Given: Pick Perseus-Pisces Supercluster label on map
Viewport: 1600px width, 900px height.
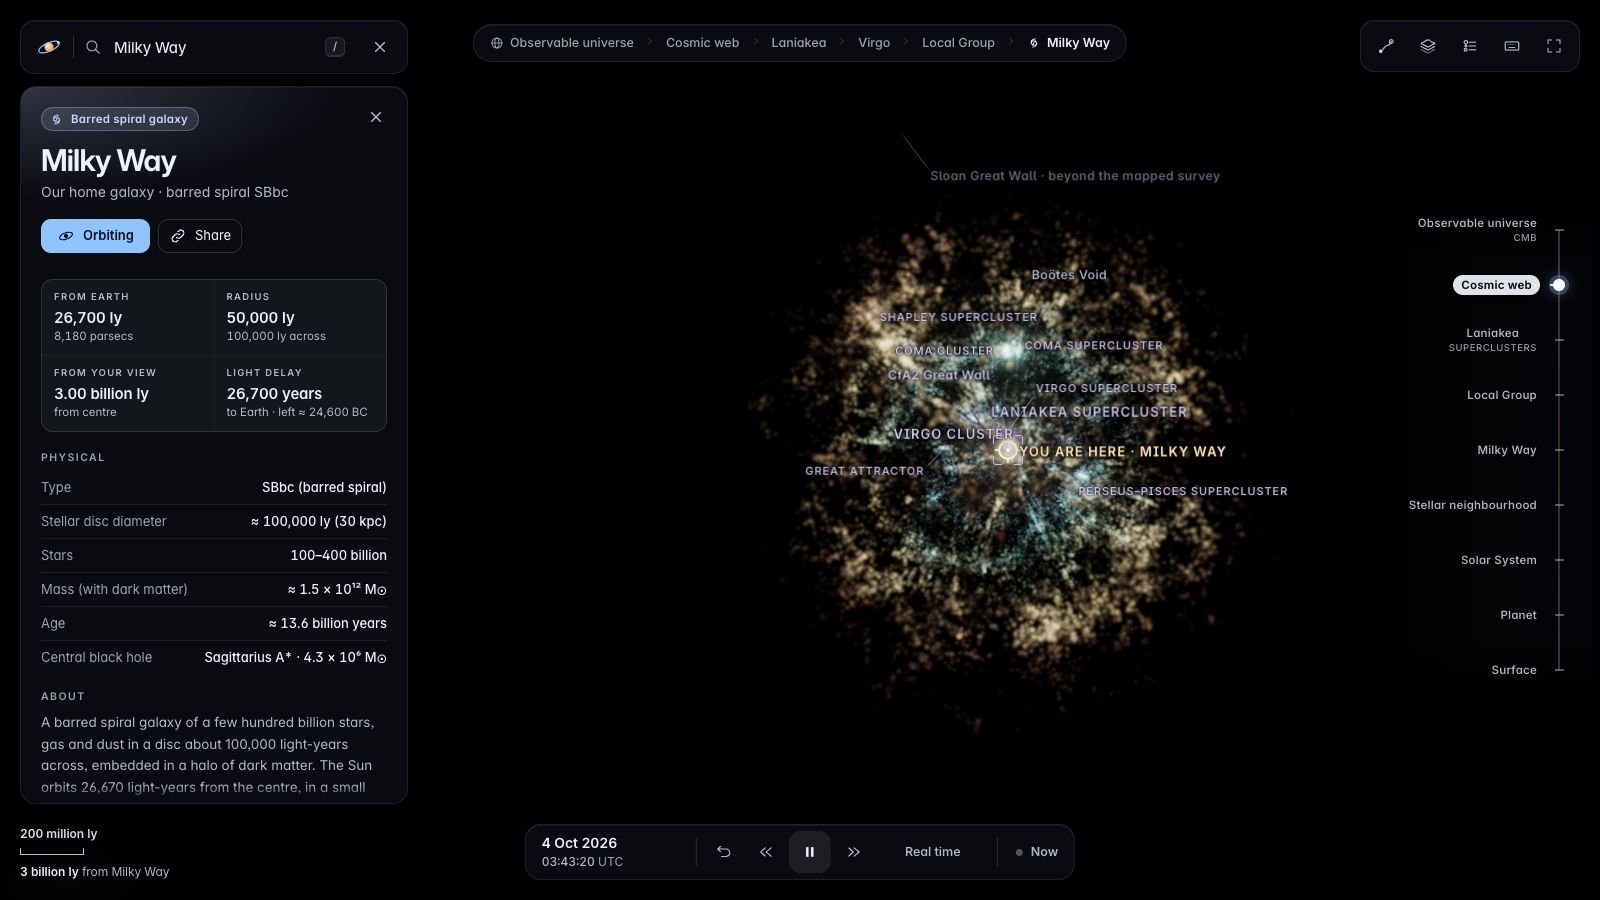Looking at the screenshot, I should tap(1183, 491).
